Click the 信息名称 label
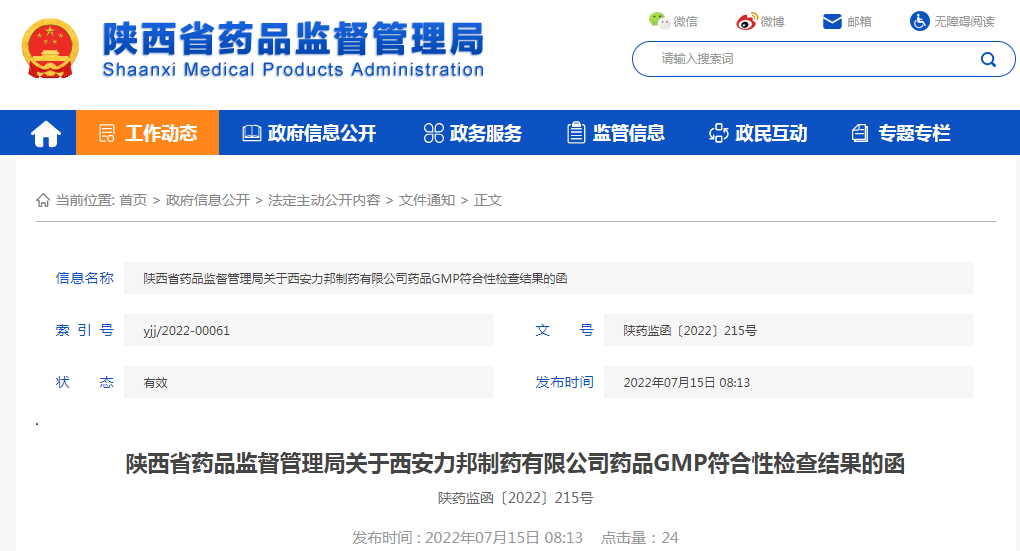 (85, 278)
